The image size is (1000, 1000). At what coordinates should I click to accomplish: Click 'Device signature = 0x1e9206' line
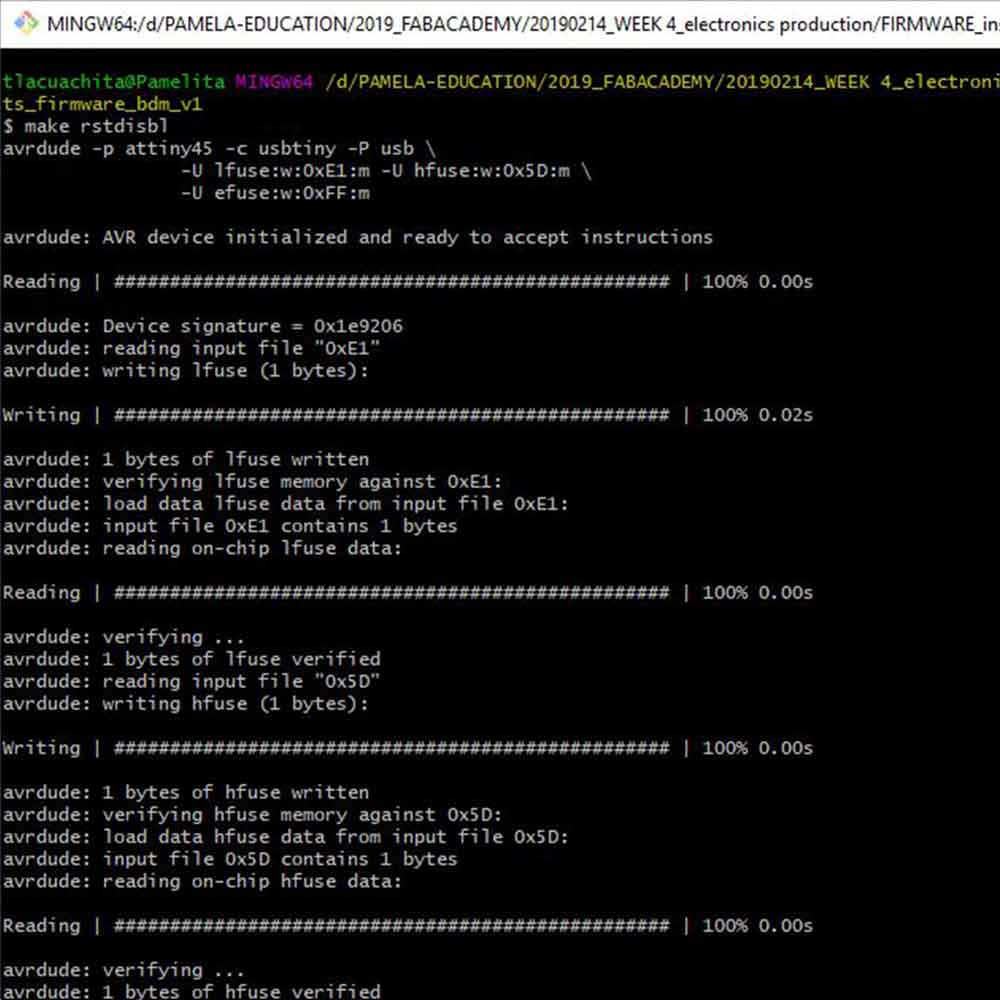coord(203,326)
